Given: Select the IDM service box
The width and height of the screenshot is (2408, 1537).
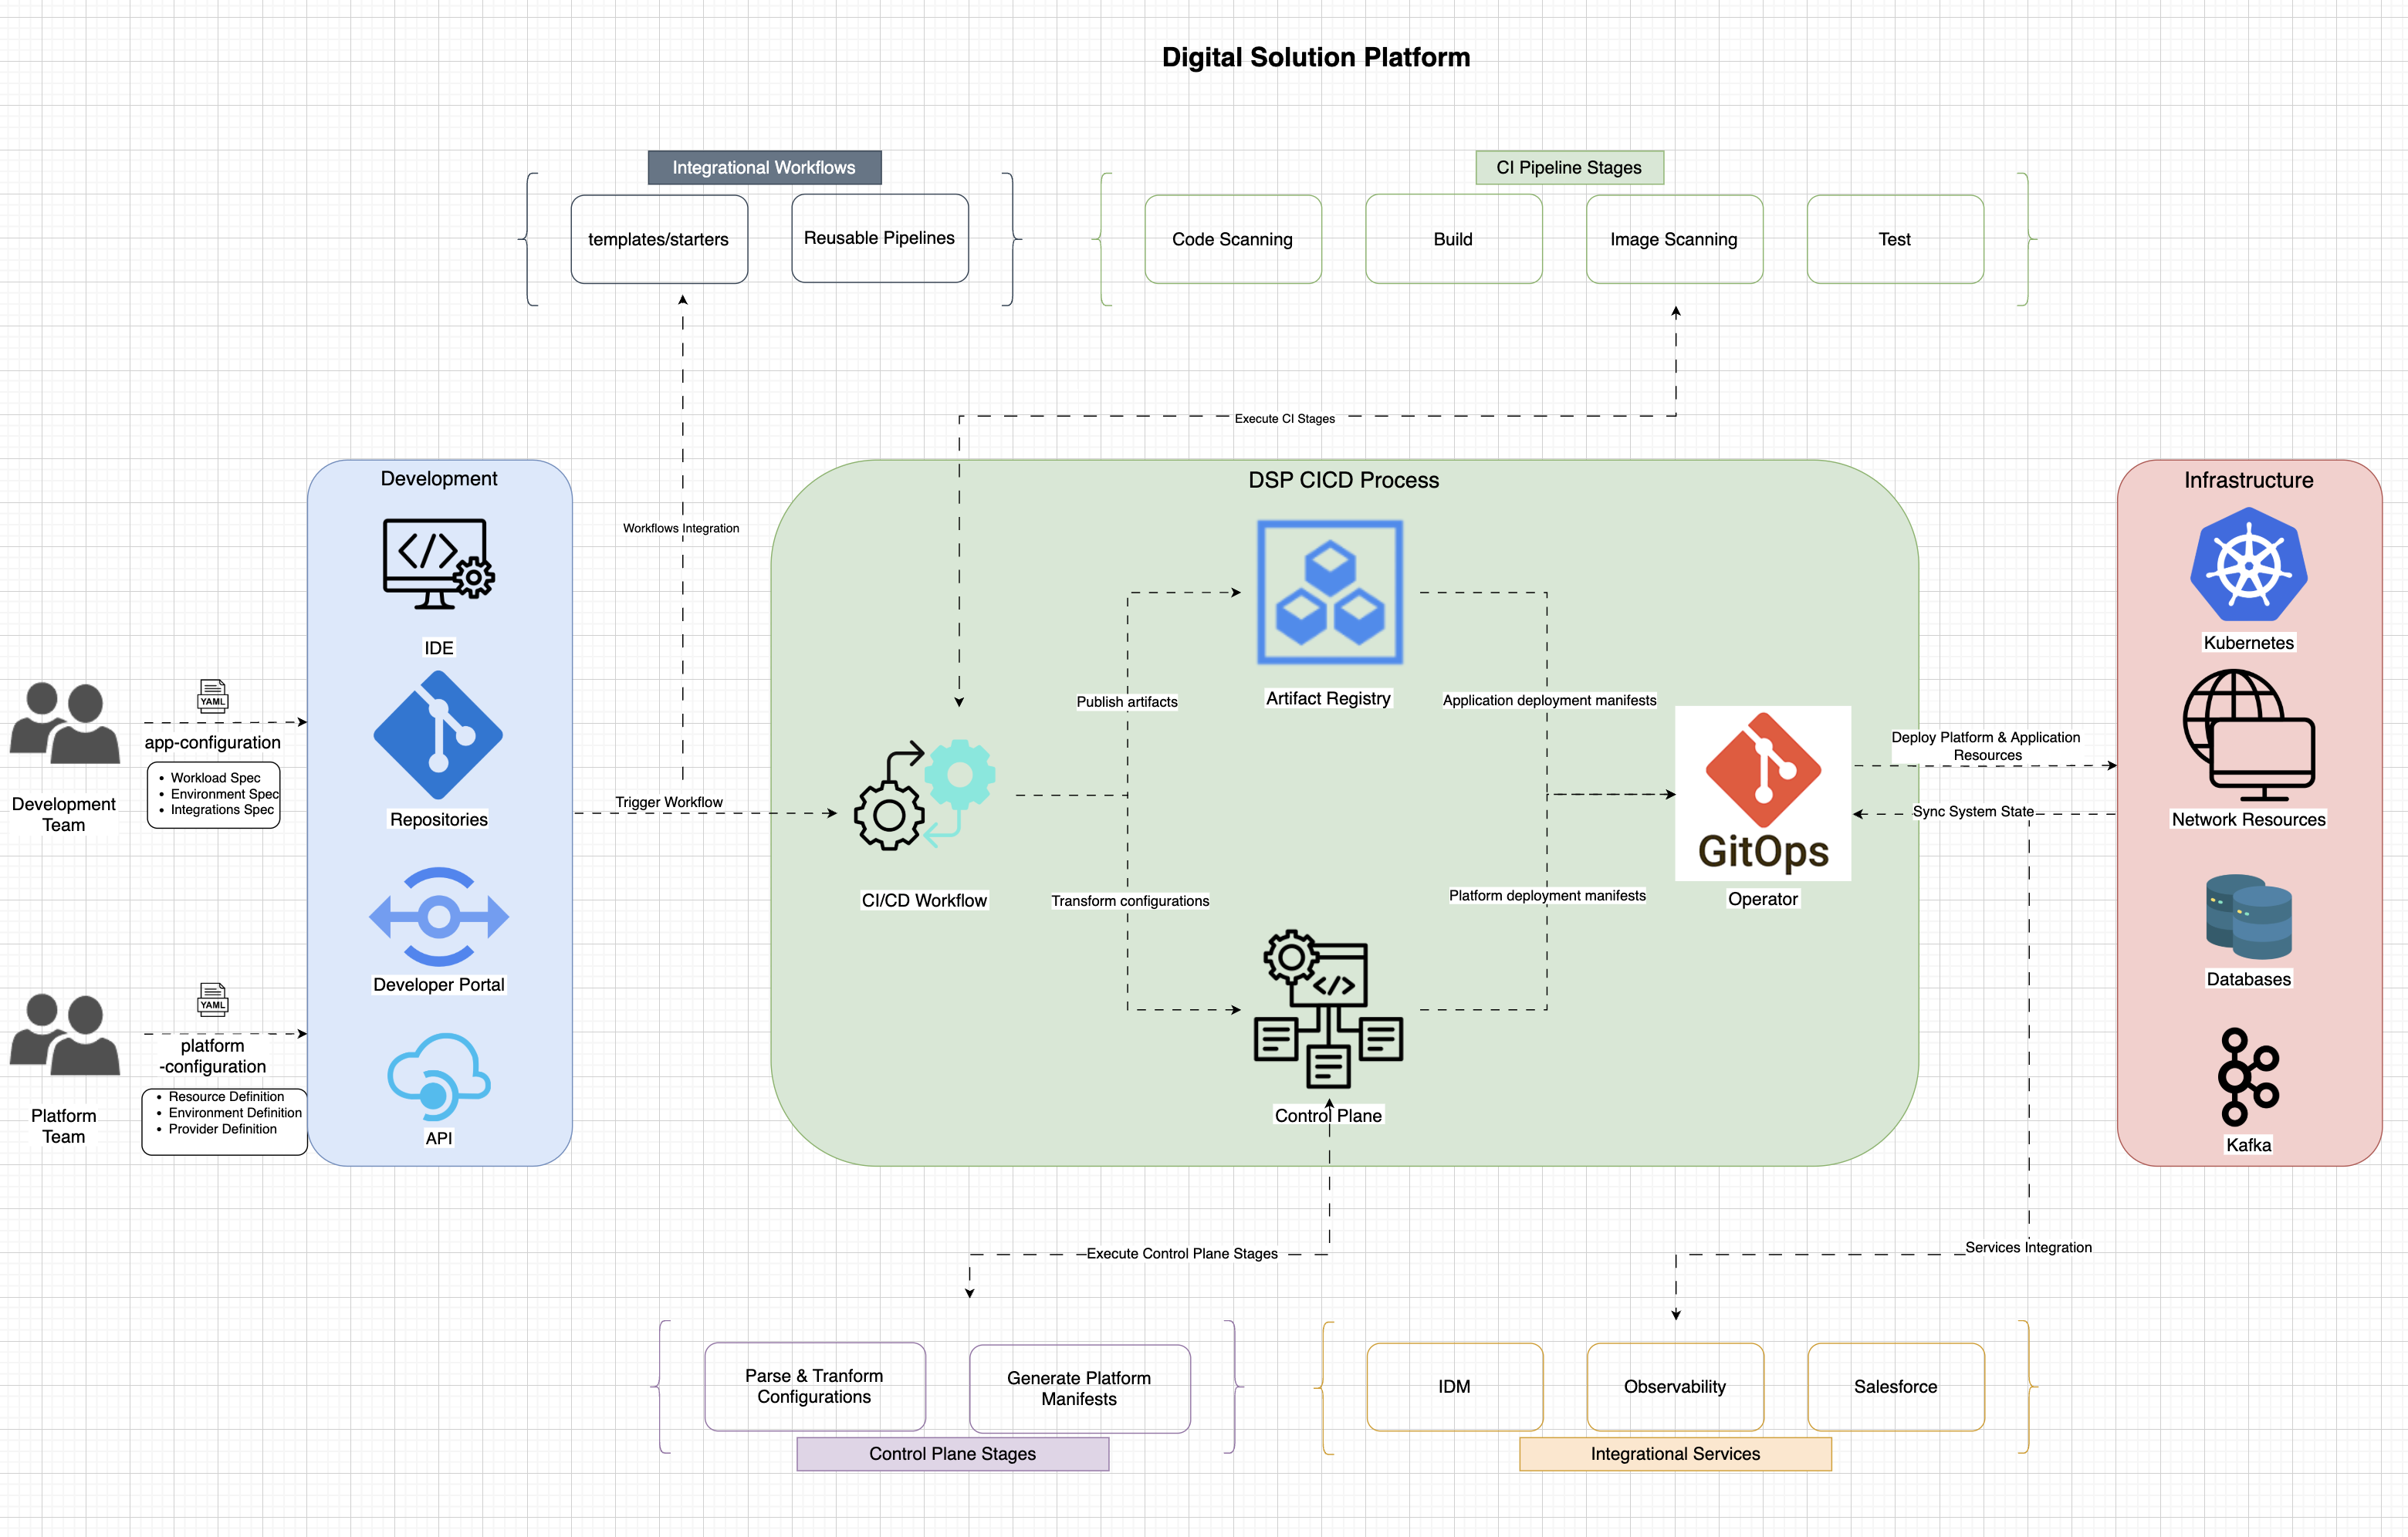Looking at the screenshot, I should click(x=1455, y=1387).
